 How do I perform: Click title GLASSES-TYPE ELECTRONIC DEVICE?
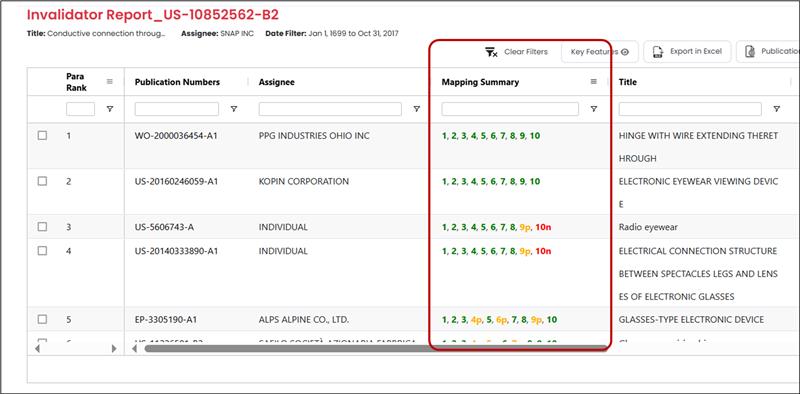click(691, 319)
